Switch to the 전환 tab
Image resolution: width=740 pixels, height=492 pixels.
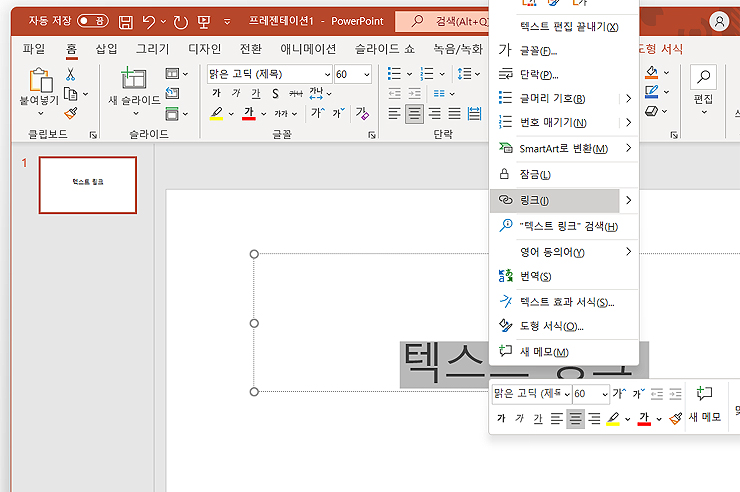[x=250, y=49]
